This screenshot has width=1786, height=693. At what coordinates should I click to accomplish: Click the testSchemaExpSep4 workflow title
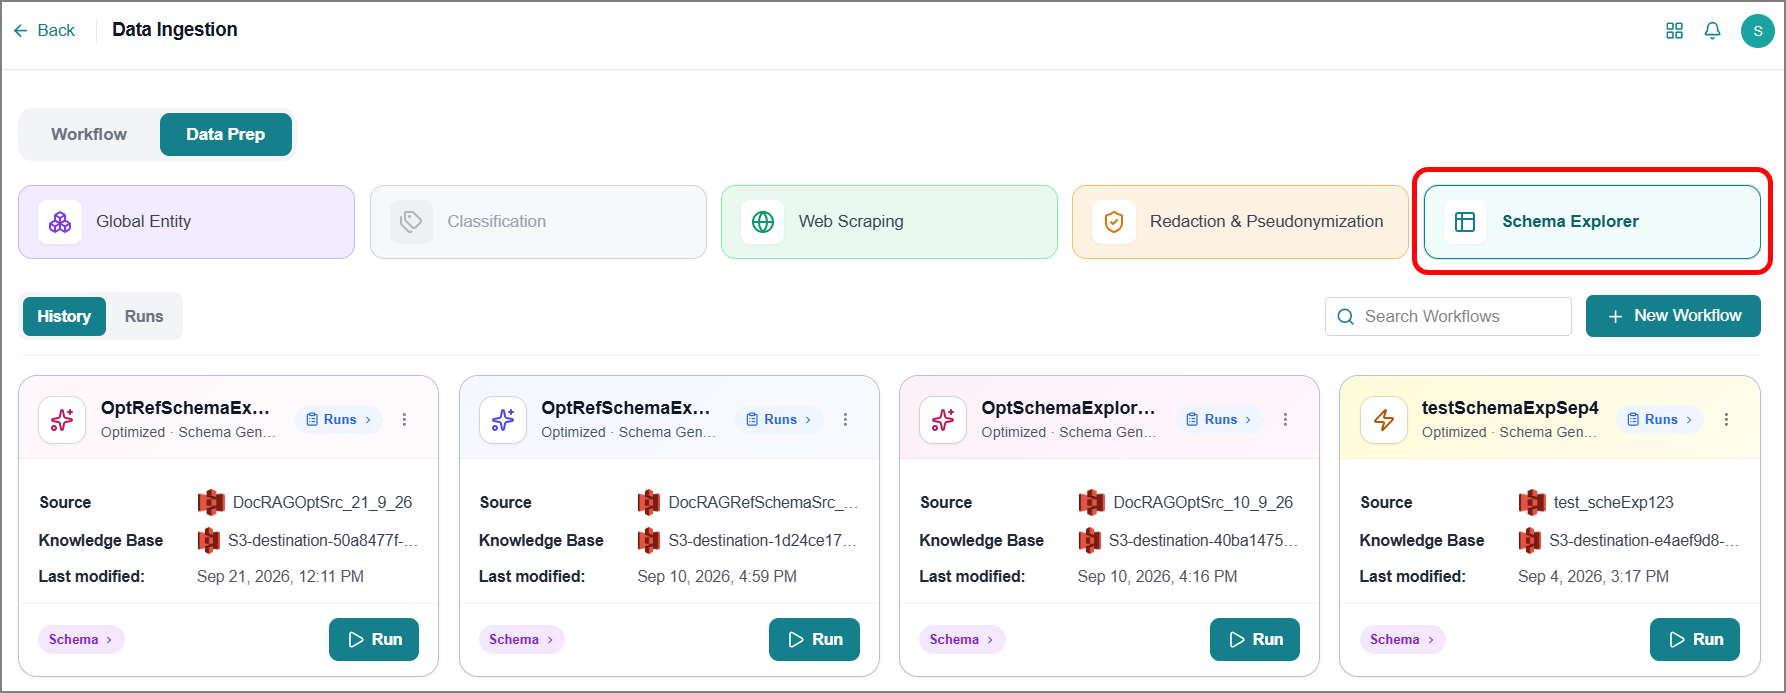pyautogui.click(x=1510, y=408)
